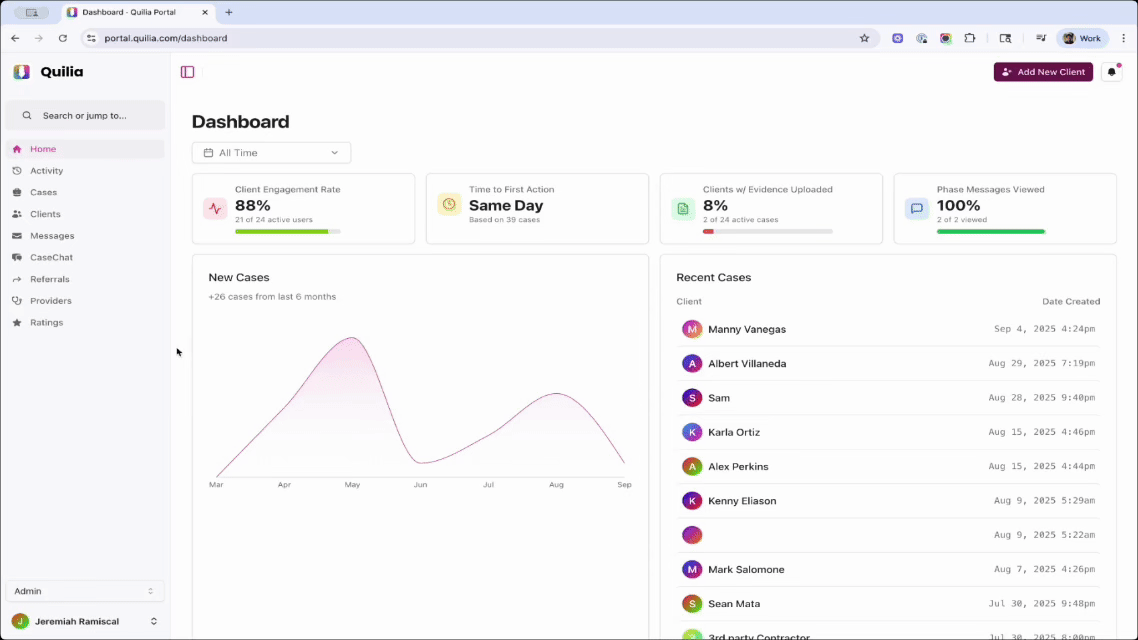
Task: Click the Client Engagement Rate progress bar
Action: pyautogui.click(x=290, y=231)
